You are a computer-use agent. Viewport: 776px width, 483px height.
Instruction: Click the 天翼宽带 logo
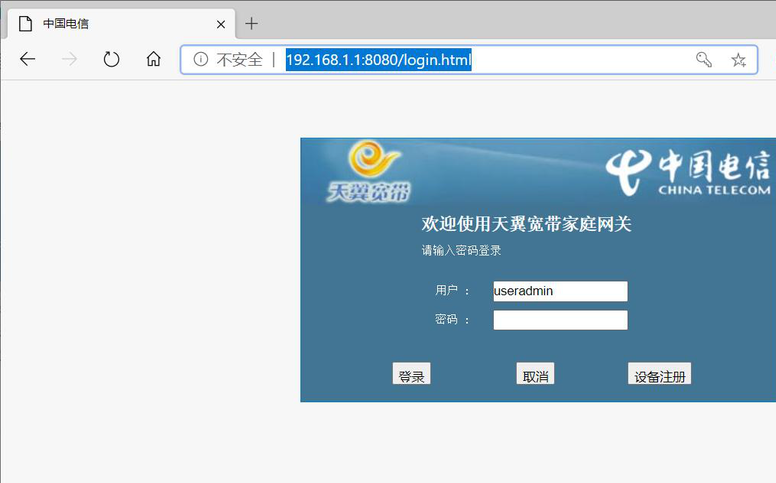(368, 171)
